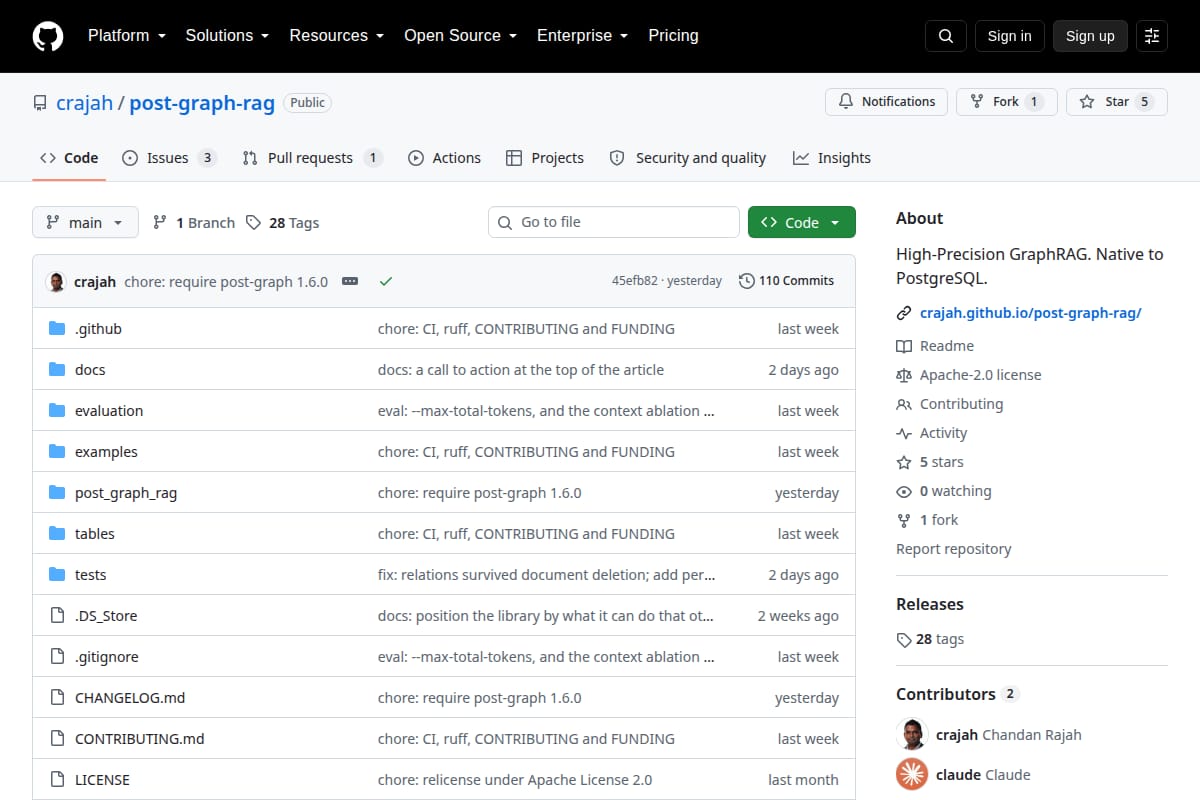Open the examples folder

106,452
